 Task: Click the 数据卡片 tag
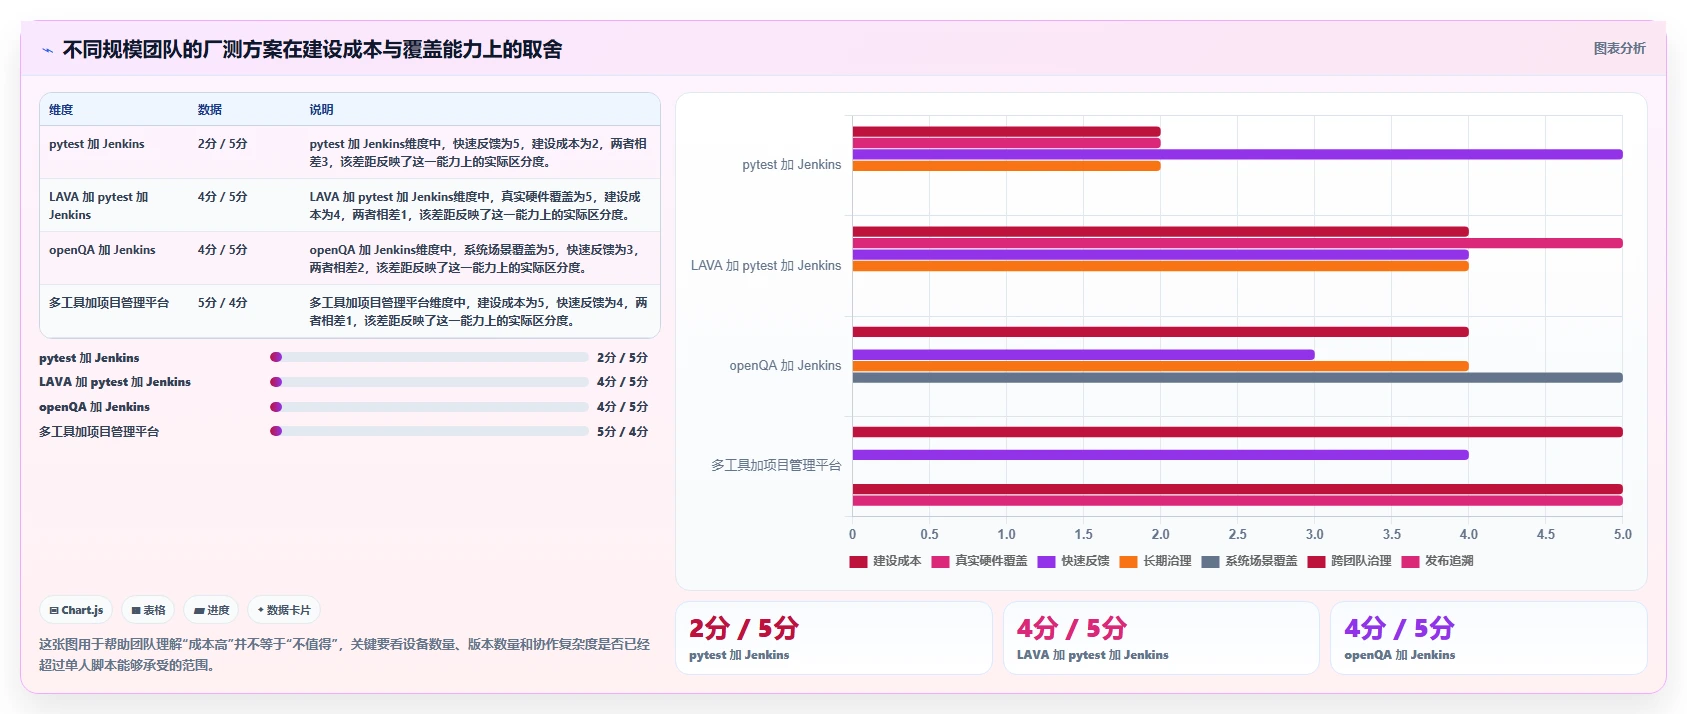tap(284, 610)
